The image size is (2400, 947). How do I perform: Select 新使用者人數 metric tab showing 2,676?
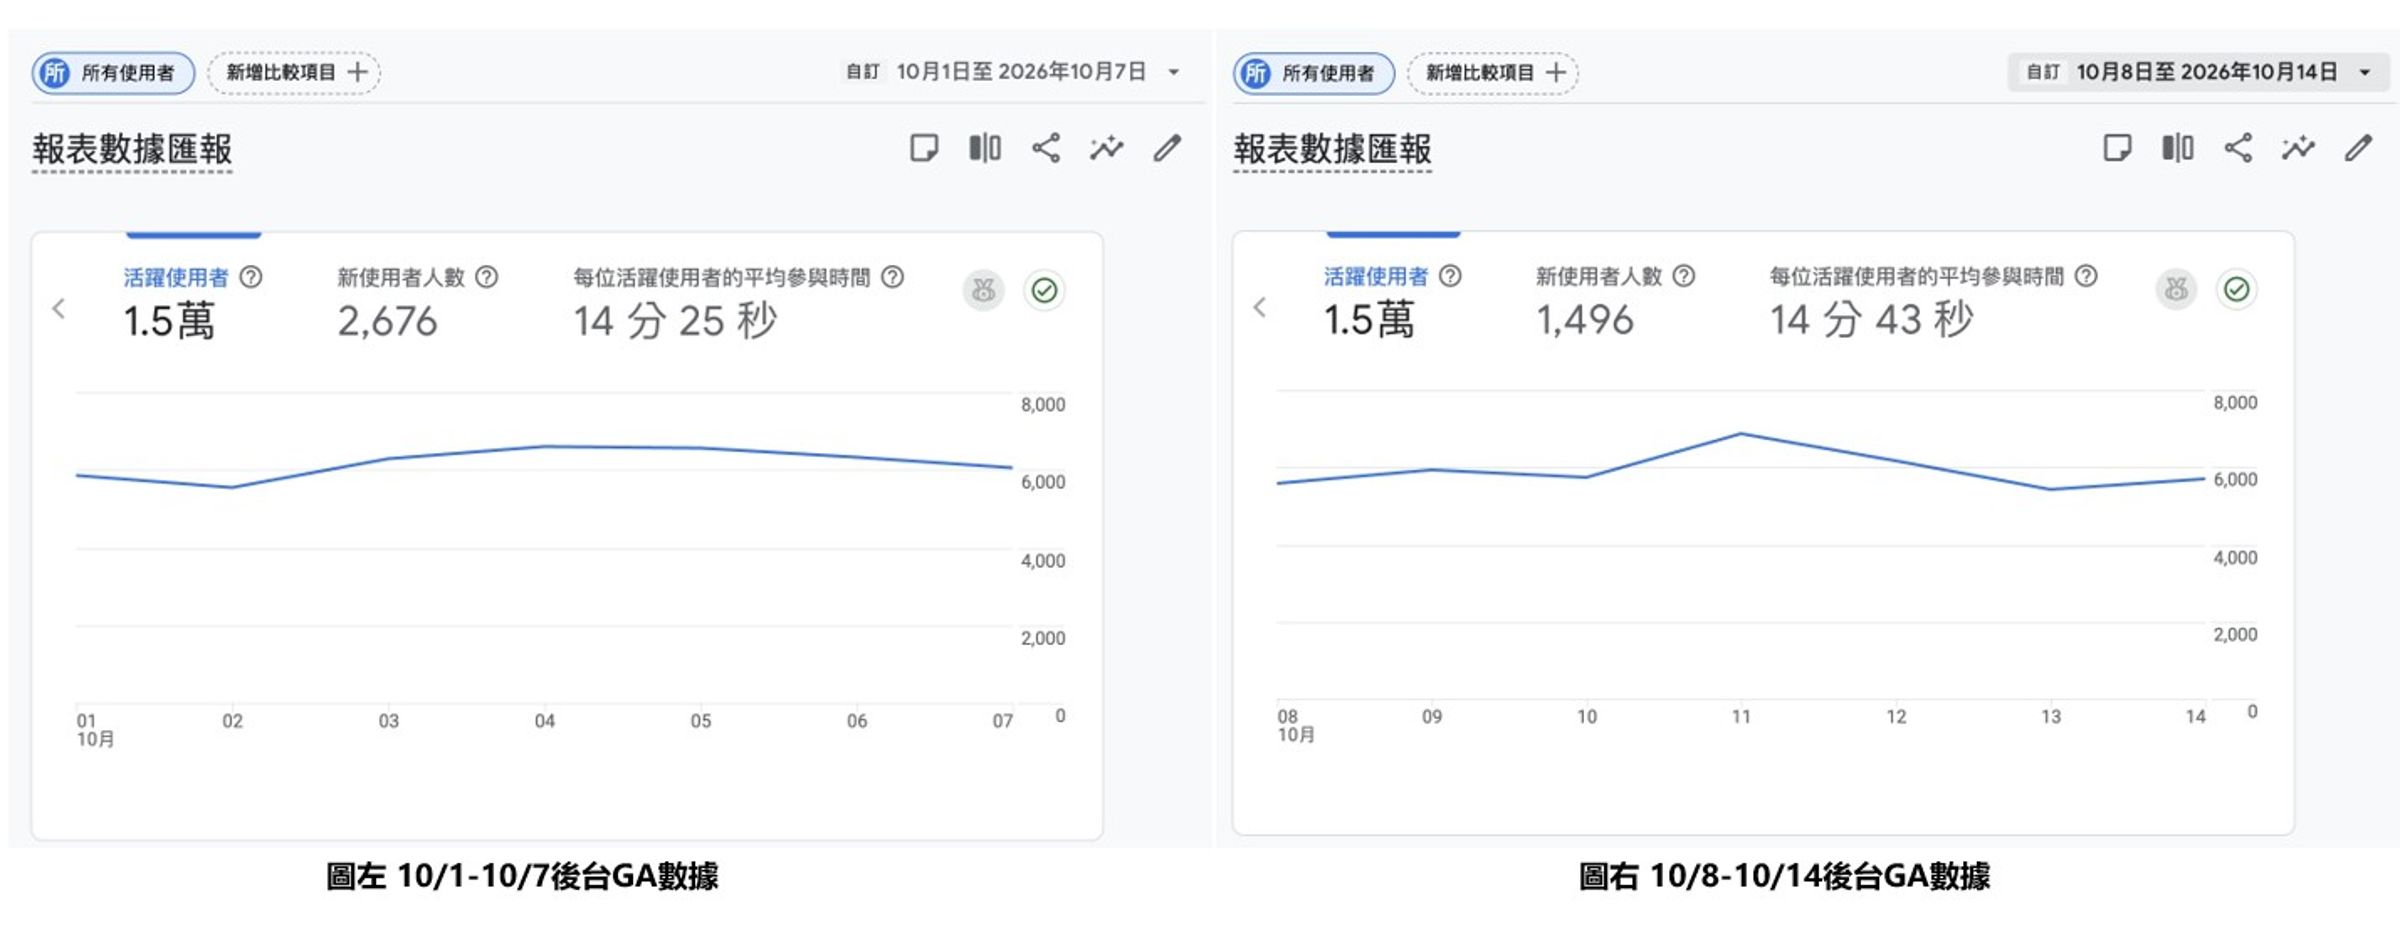pos(417,303)
